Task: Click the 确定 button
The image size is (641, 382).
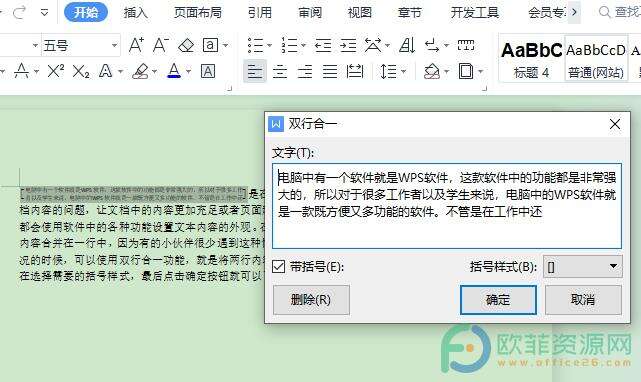Action: (x=498, y=300)
